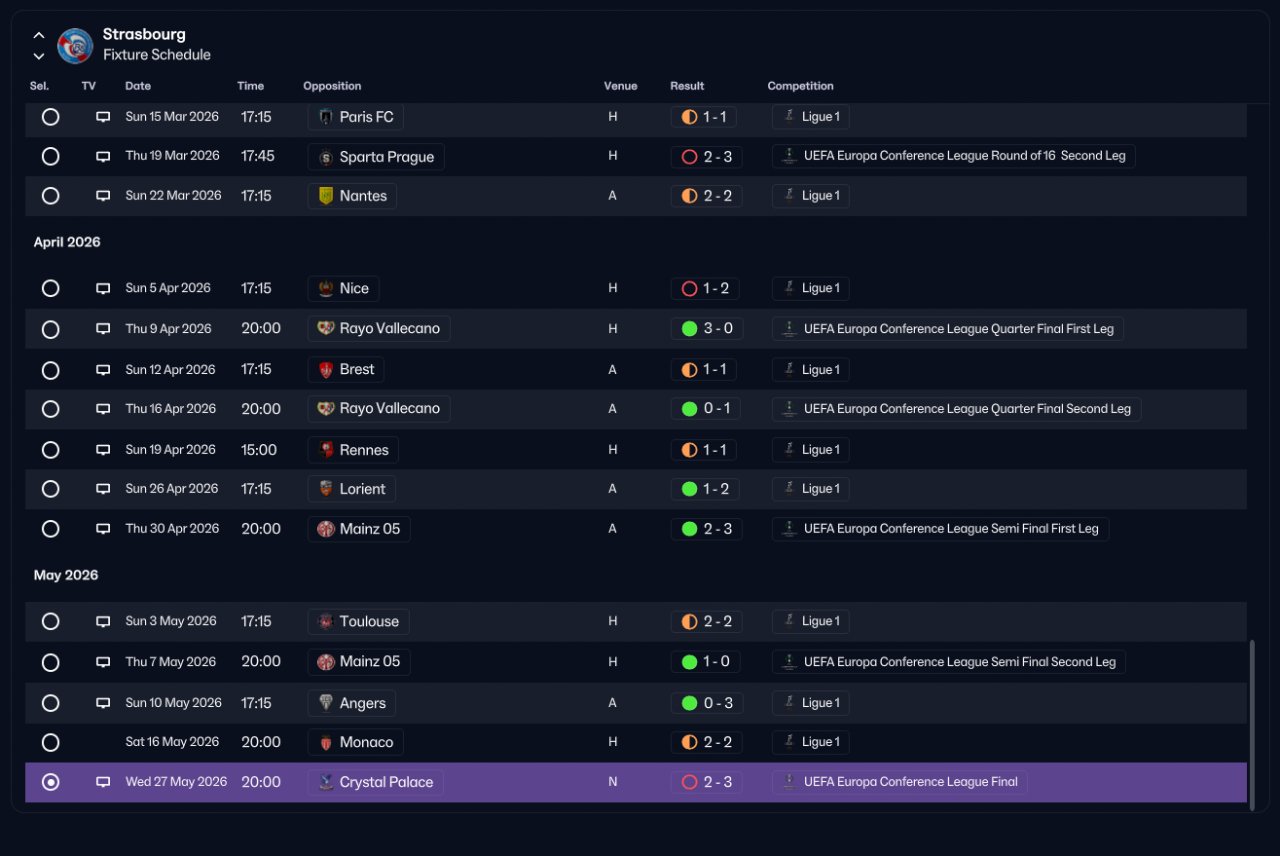Click the Rennes club crest icon
The height and width of the screenshot is (856, 1280).
tap(326, 450)
